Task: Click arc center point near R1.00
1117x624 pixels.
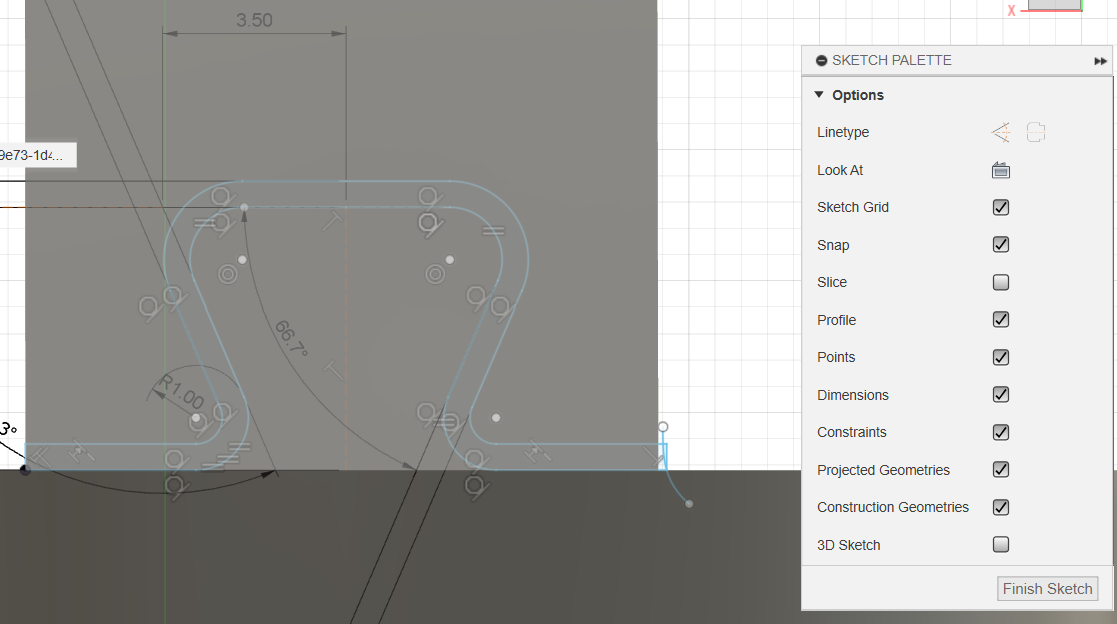Action: 196,419
